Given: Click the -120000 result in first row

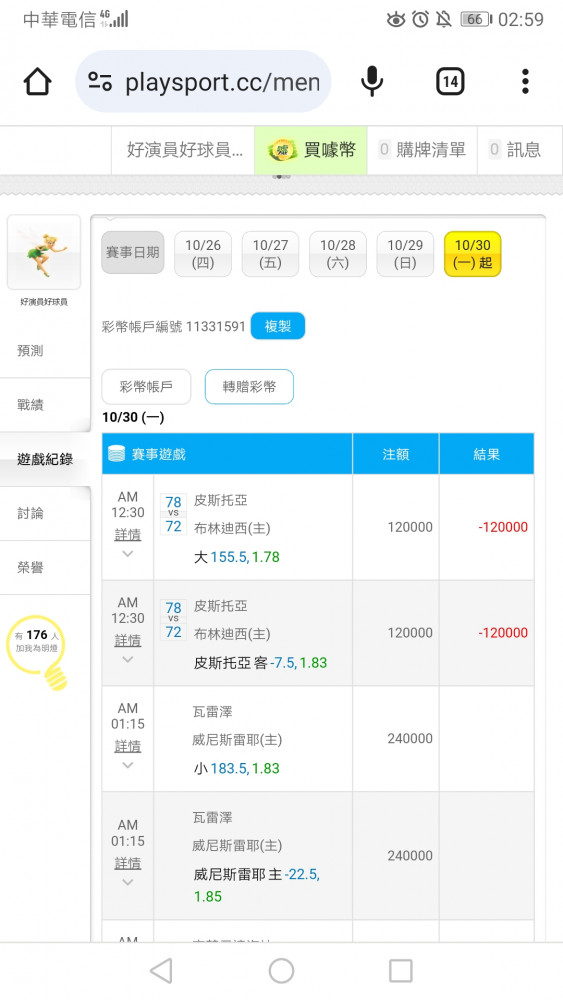Looking at the screenshot, I should pyautogui.click(x=503, y=527).
